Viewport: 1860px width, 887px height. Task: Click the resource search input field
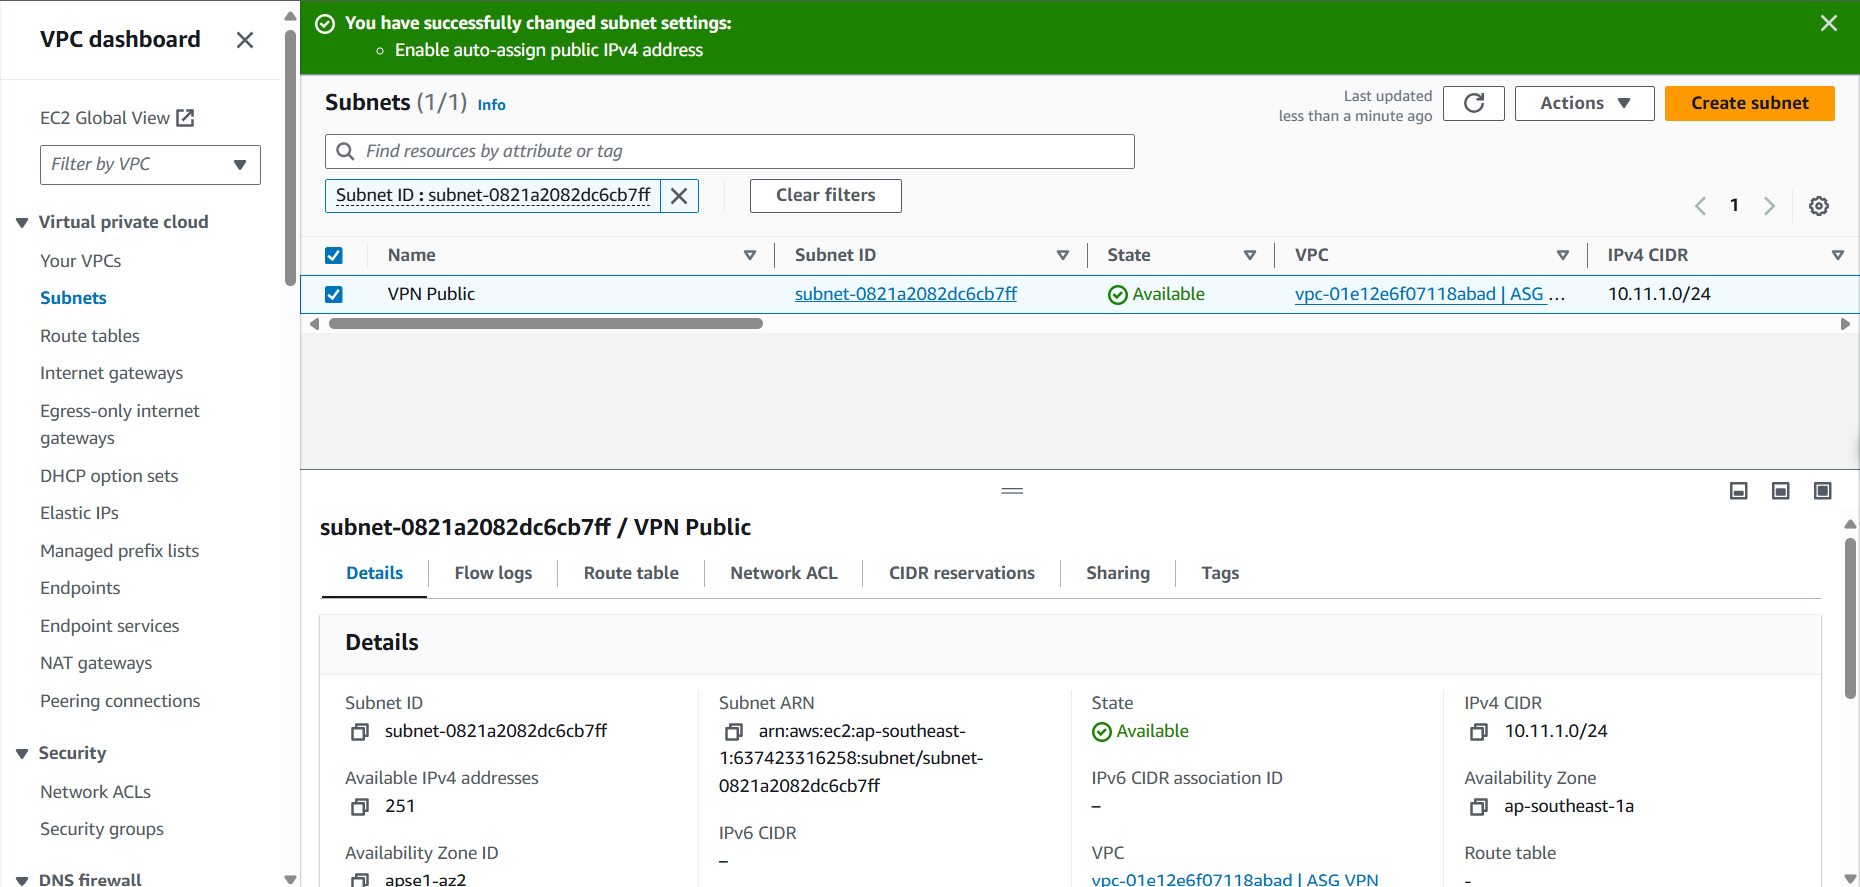click(x=730, y=151)
